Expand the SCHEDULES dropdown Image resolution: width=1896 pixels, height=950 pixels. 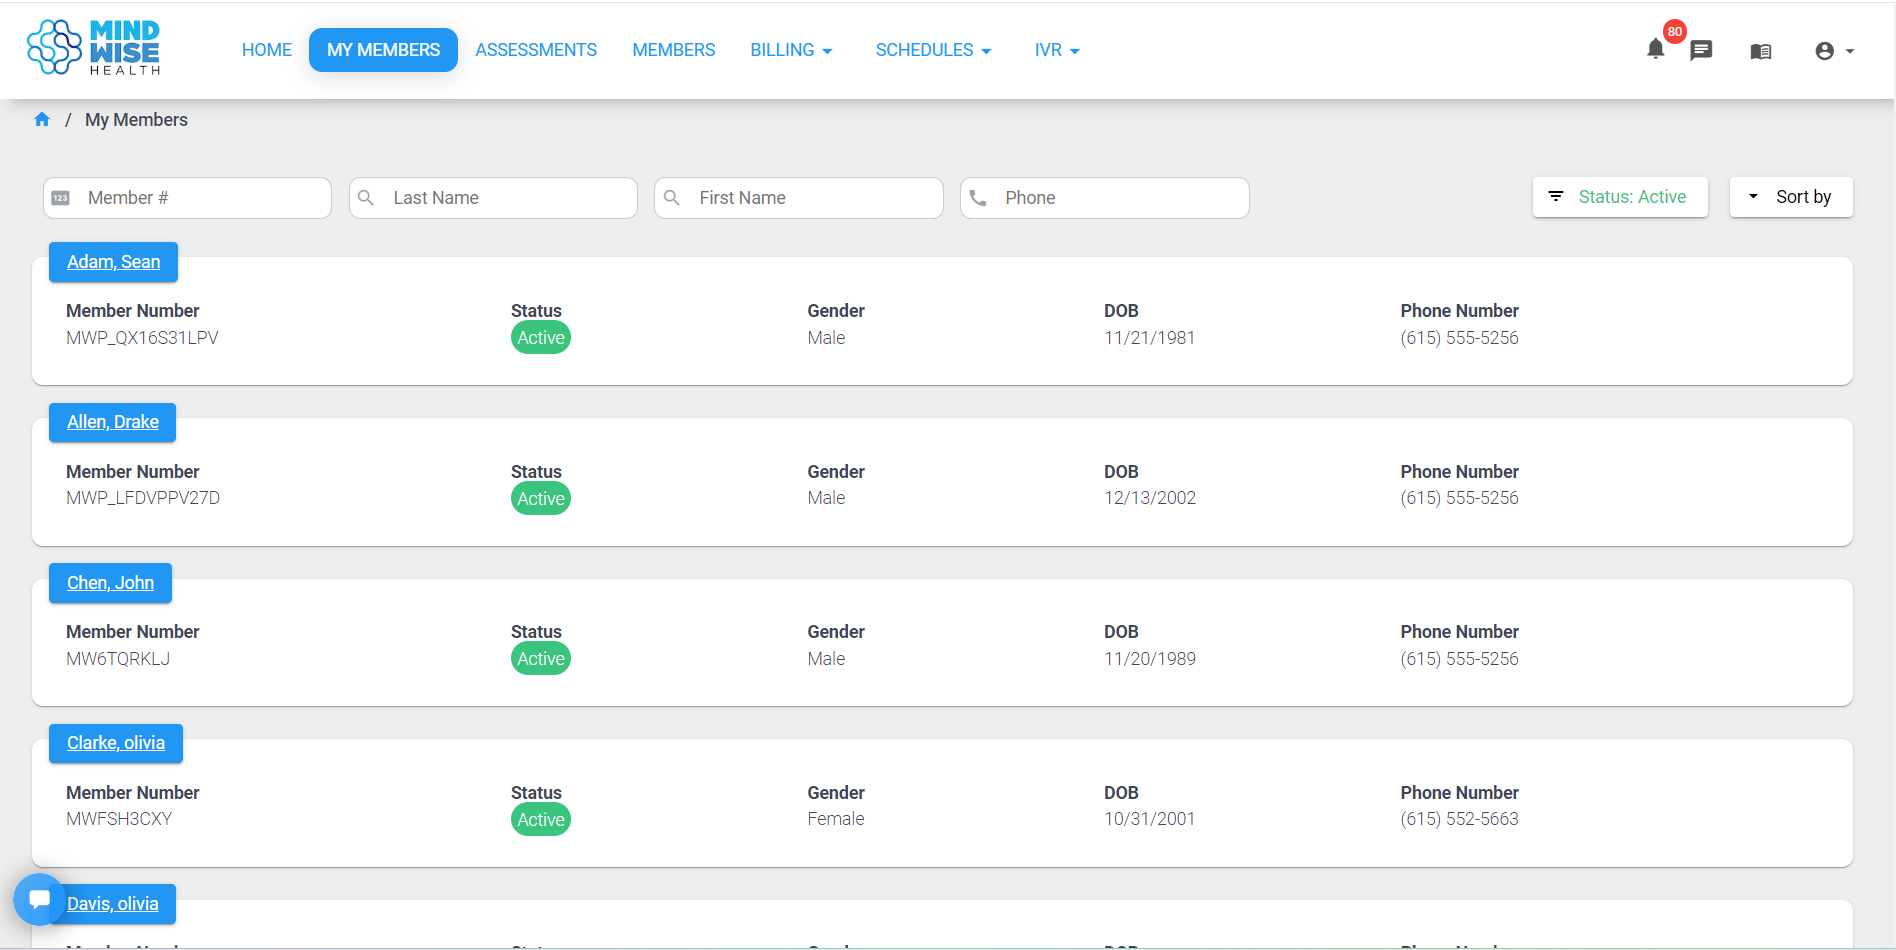pyautogui.click(x=932, y=49)
